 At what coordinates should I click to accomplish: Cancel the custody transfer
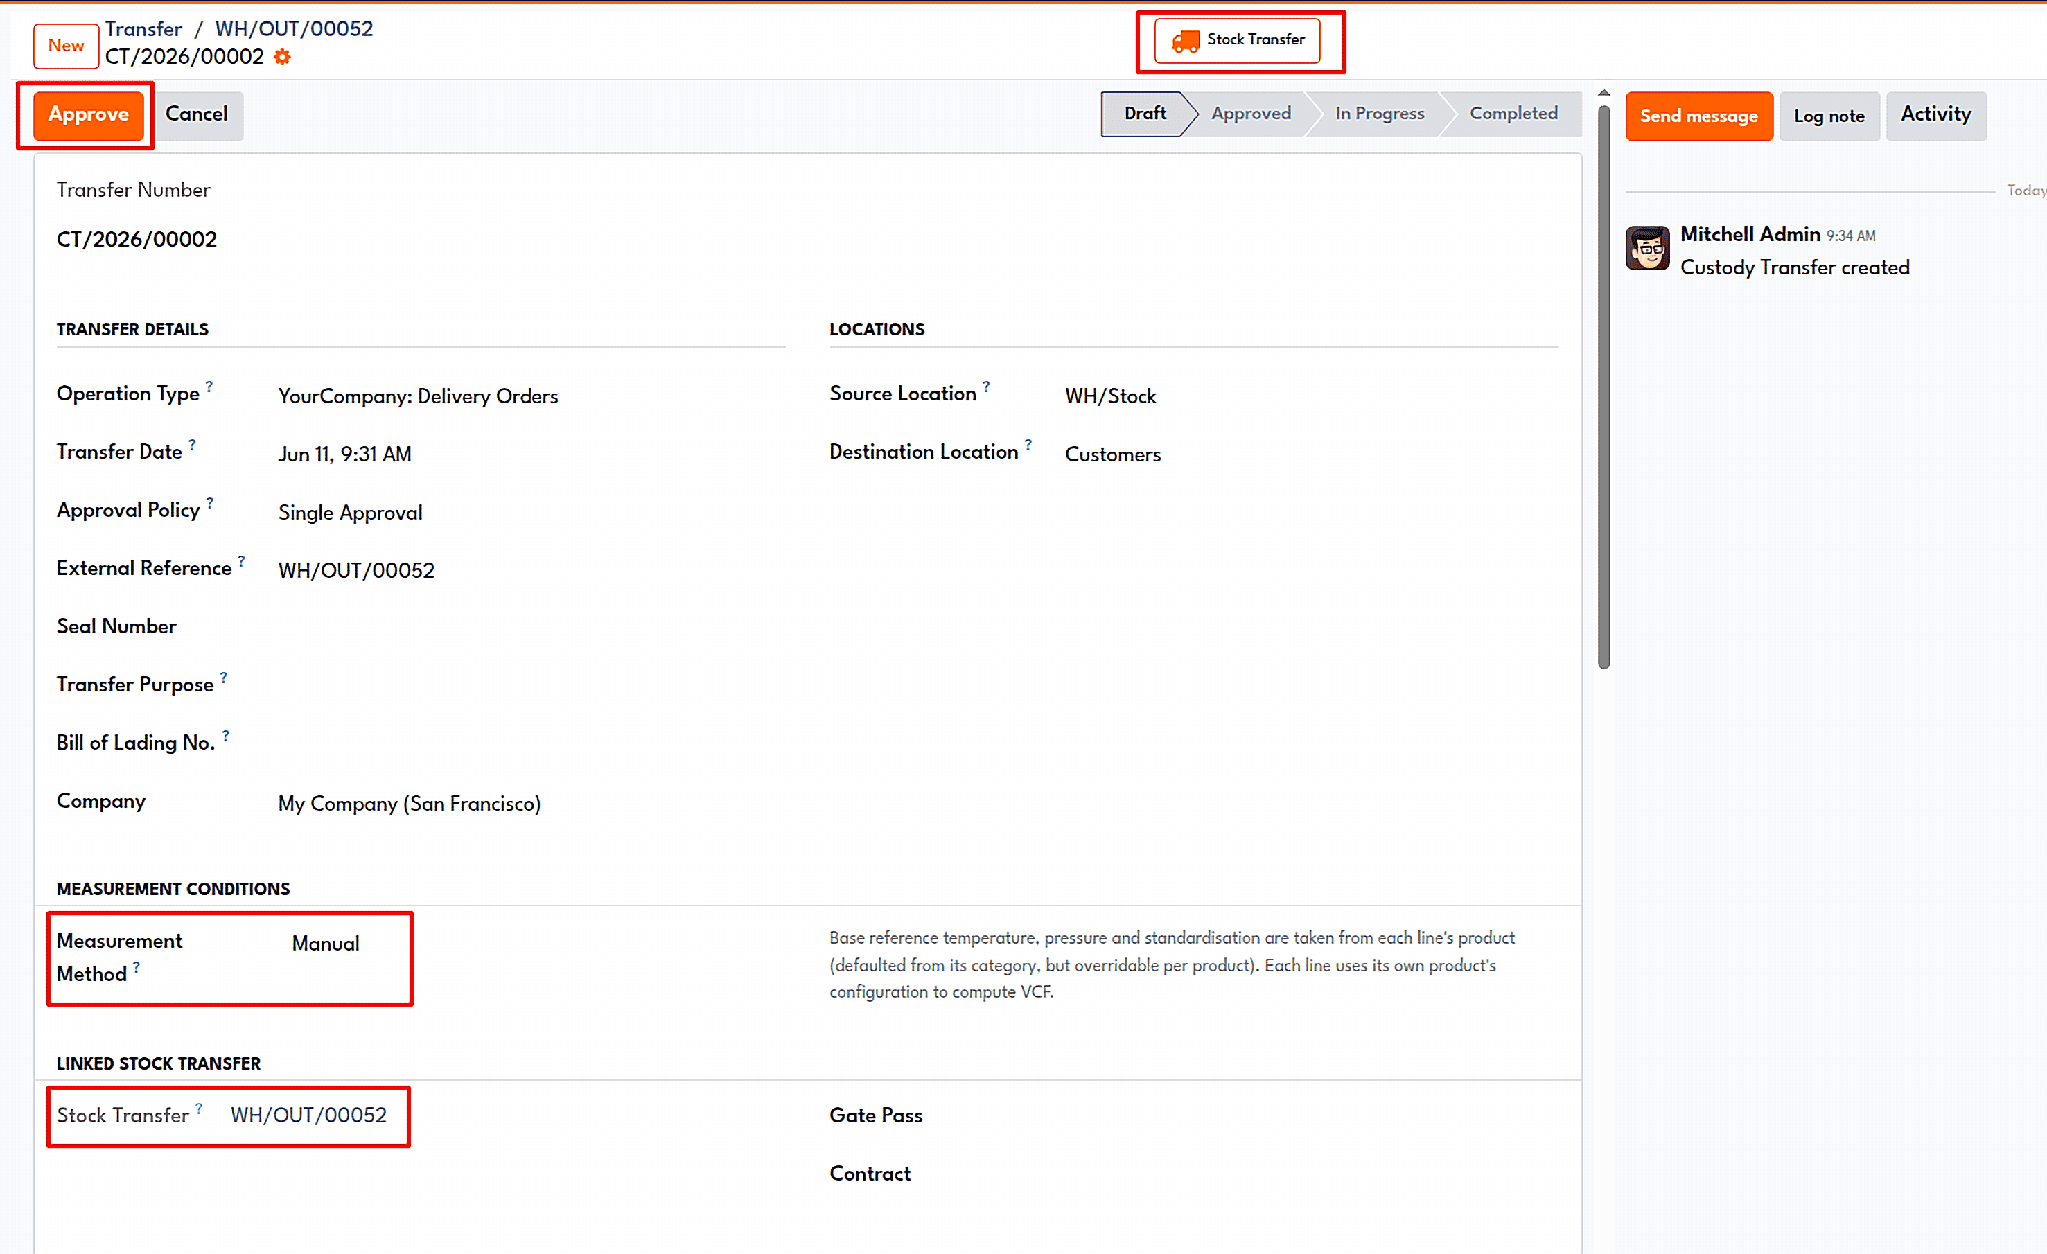click(197, 114)
